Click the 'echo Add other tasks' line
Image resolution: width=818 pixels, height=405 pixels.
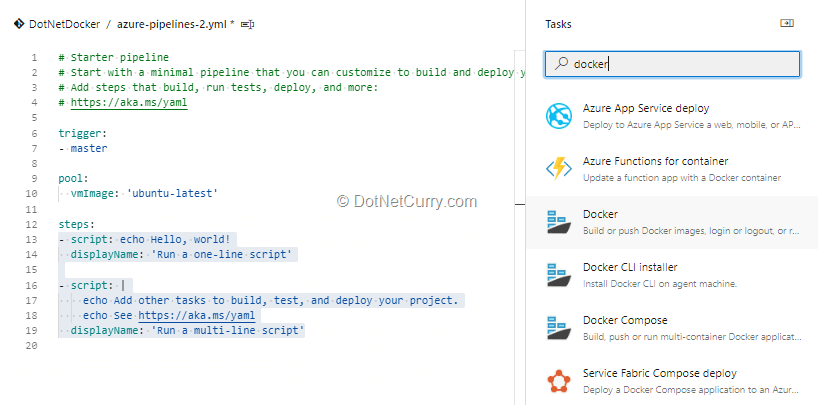coord(270,300)
